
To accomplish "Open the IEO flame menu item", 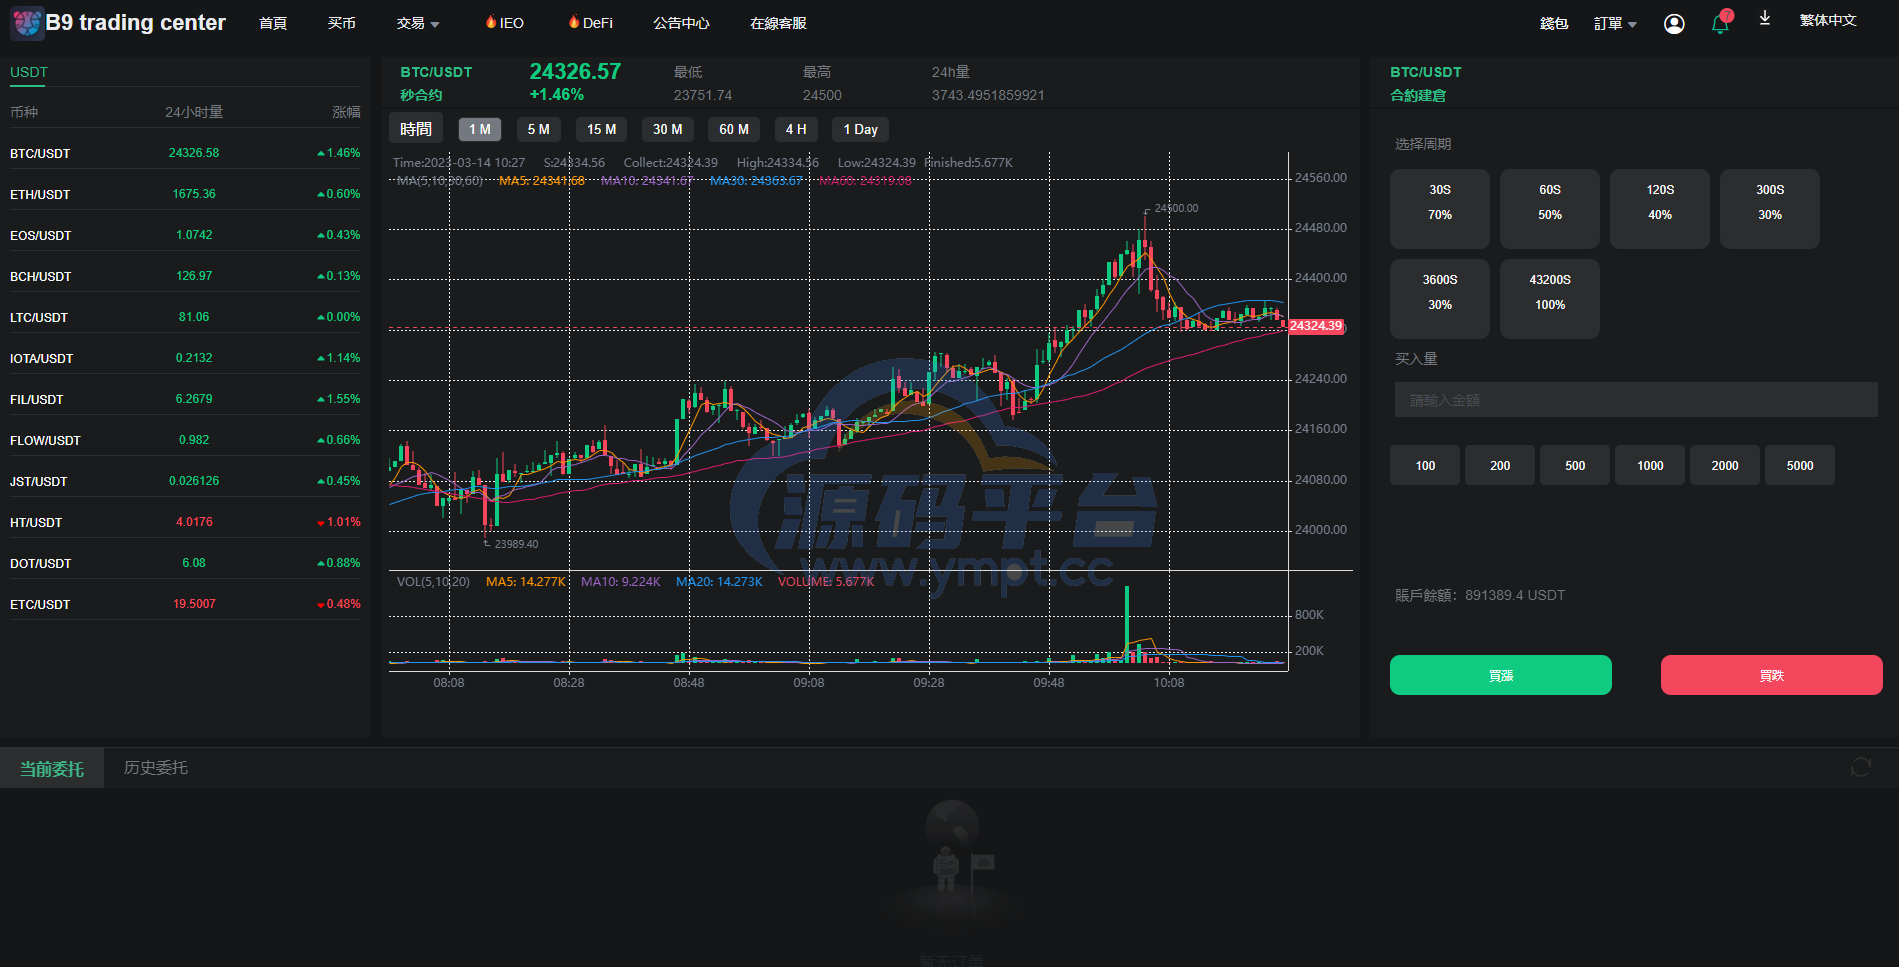I will pyautogui.click(x=505, y=23).
